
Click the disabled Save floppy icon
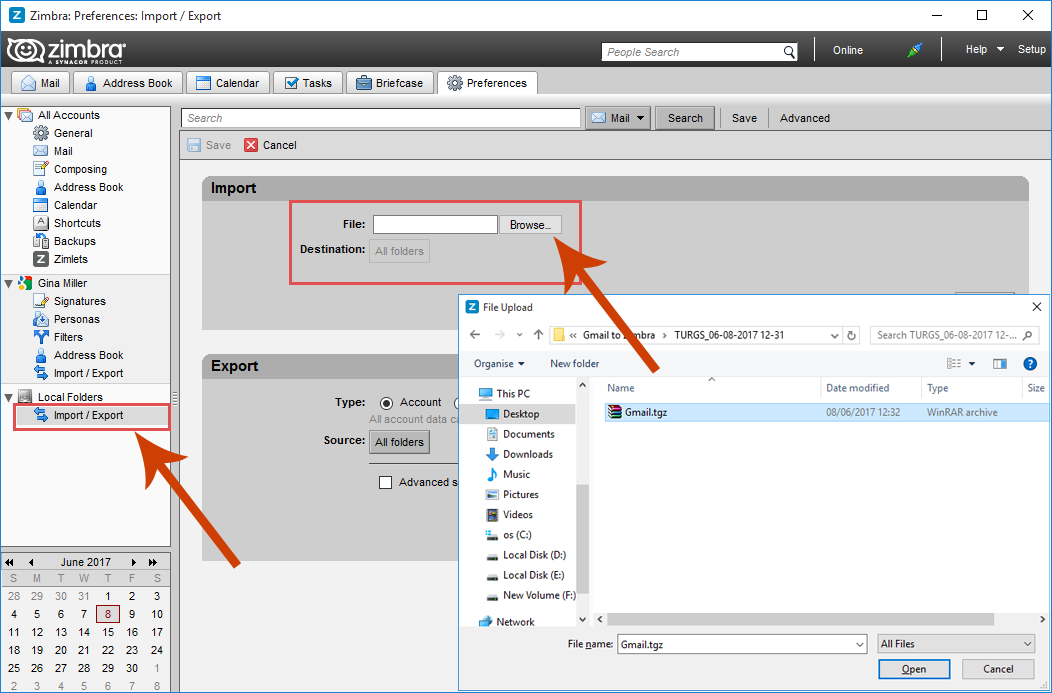pyautogui.click(x=194, y=145)
